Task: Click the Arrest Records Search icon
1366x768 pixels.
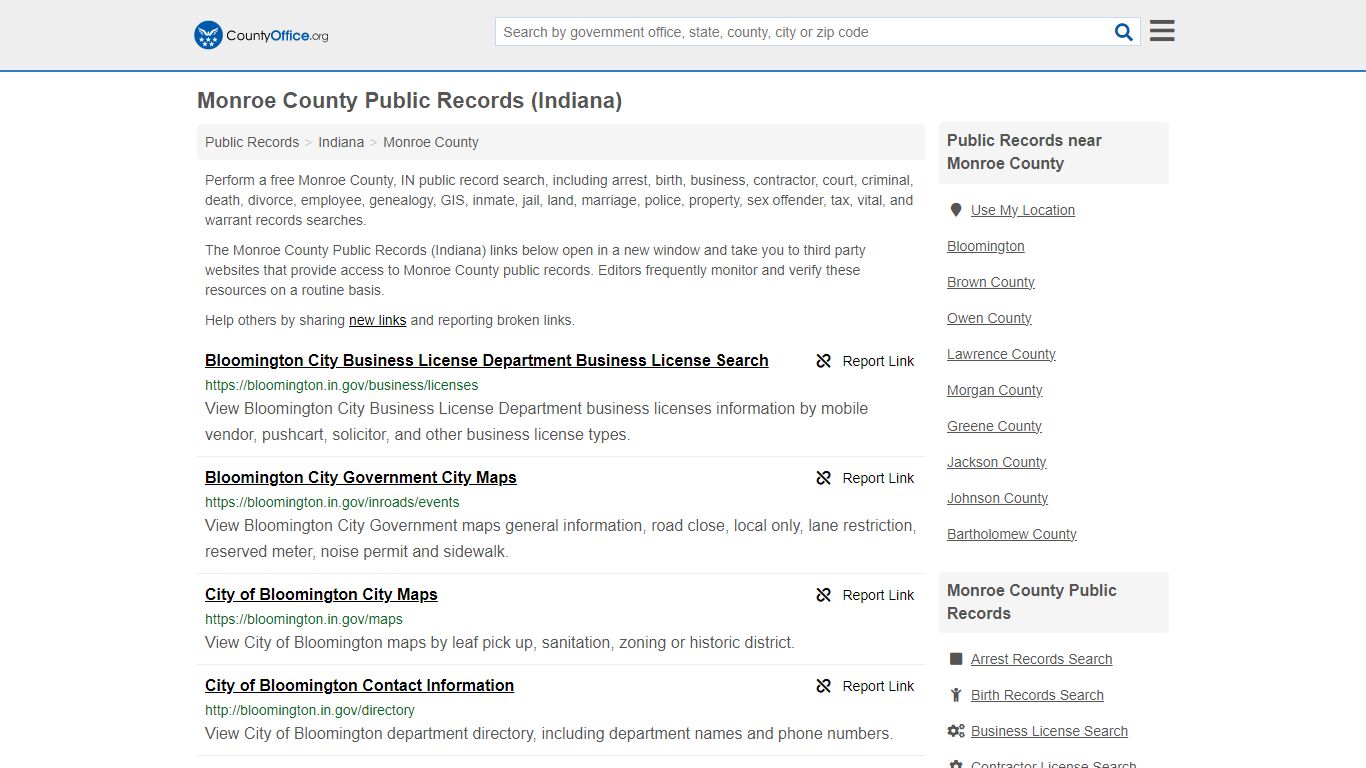Action: click(956, 659)
